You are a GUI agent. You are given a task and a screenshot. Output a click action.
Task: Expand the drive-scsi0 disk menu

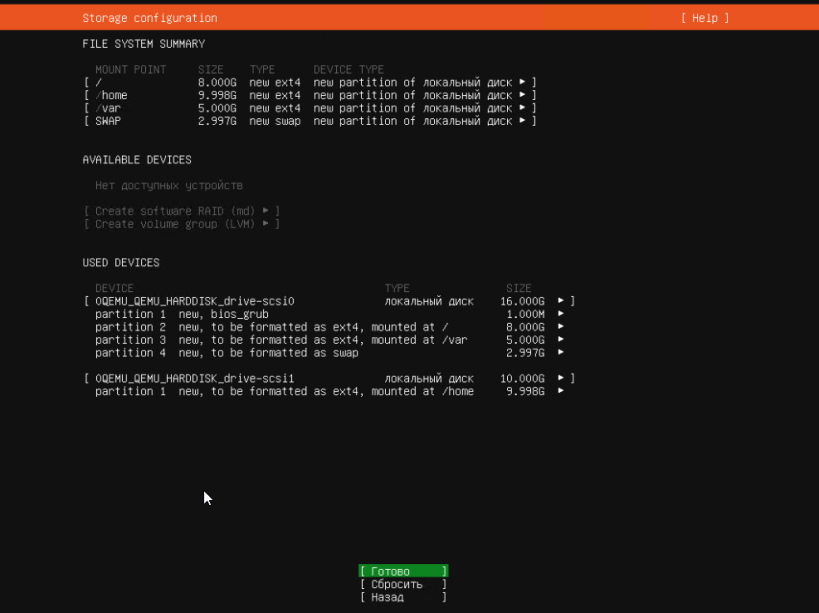pyautogui.click(x=329, y=301)
